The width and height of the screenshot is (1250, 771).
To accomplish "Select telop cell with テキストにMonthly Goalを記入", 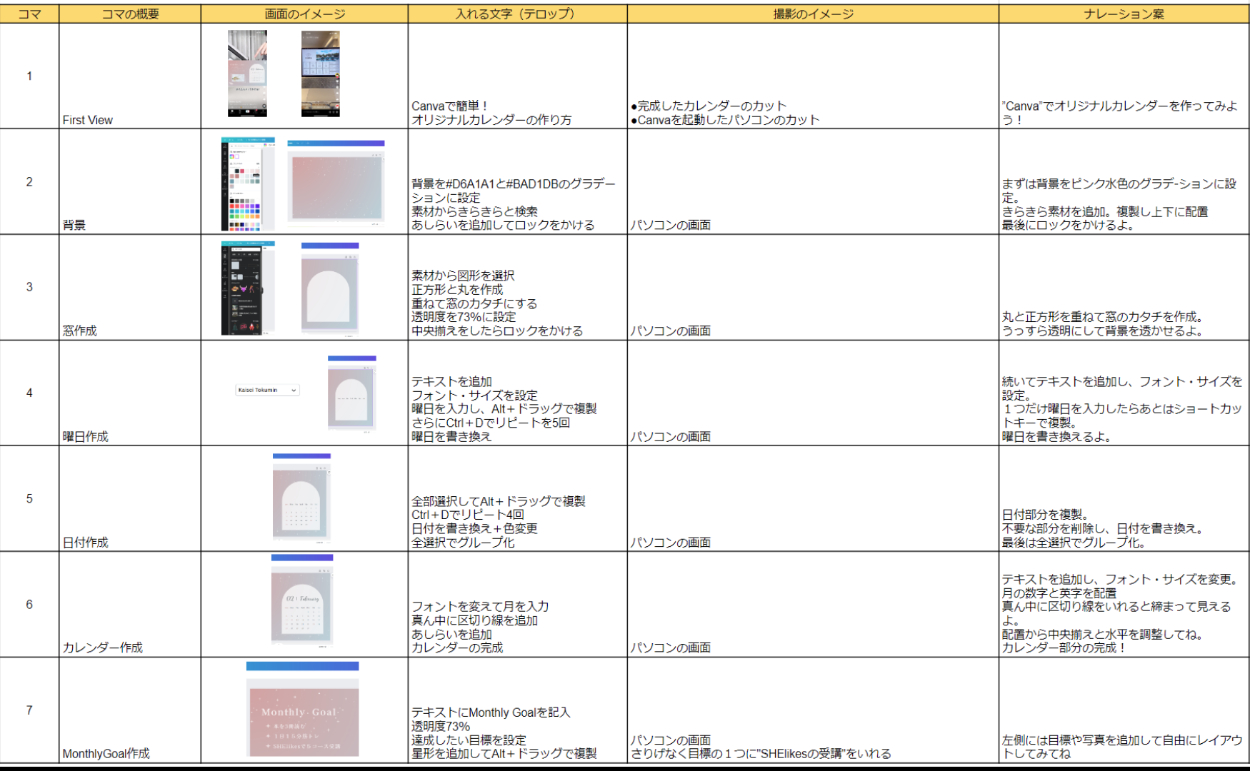I will pyautogui.click(x=517, y=710).
